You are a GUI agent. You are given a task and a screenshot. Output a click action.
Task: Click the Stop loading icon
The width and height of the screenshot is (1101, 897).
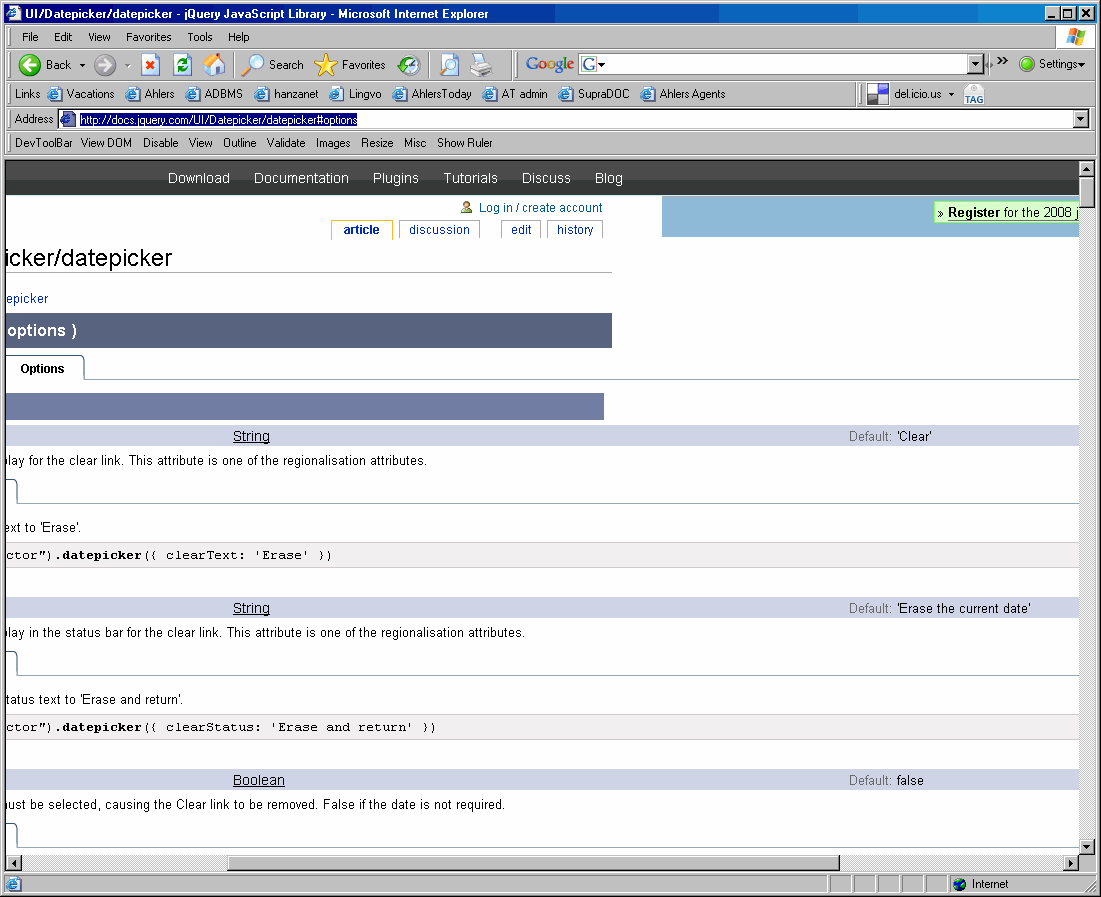[x=151, y=65]
